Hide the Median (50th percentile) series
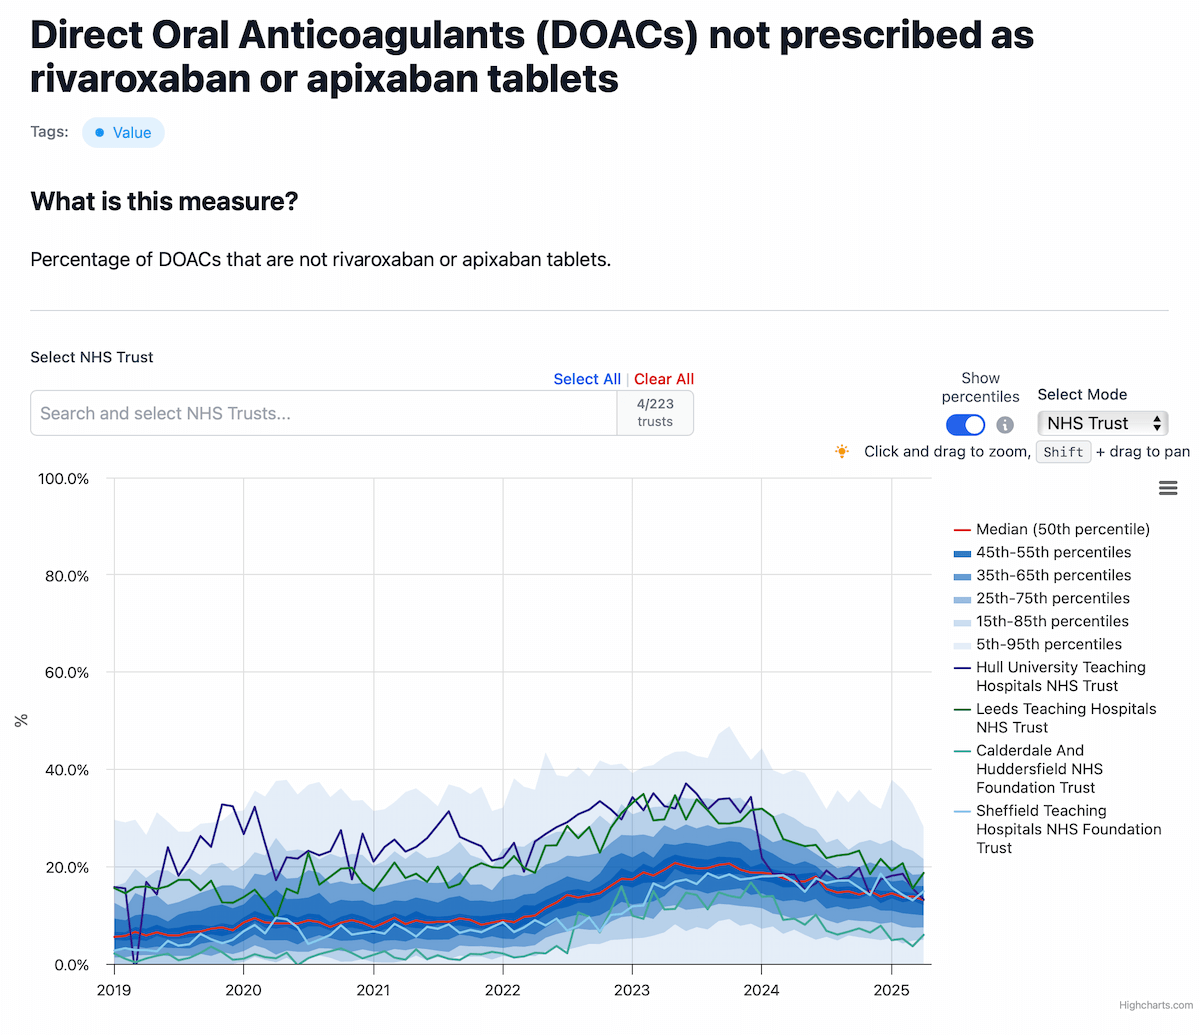 click(x=1062, y=529)
